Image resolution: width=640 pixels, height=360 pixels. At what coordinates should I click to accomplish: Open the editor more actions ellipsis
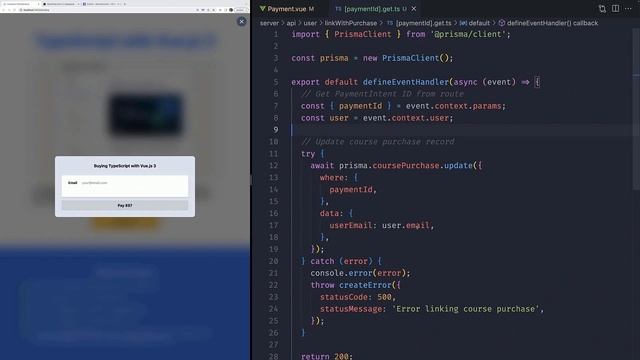point(628,9)
